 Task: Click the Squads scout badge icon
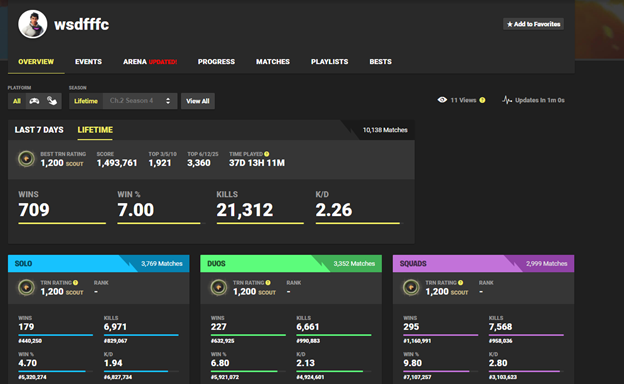411,287
